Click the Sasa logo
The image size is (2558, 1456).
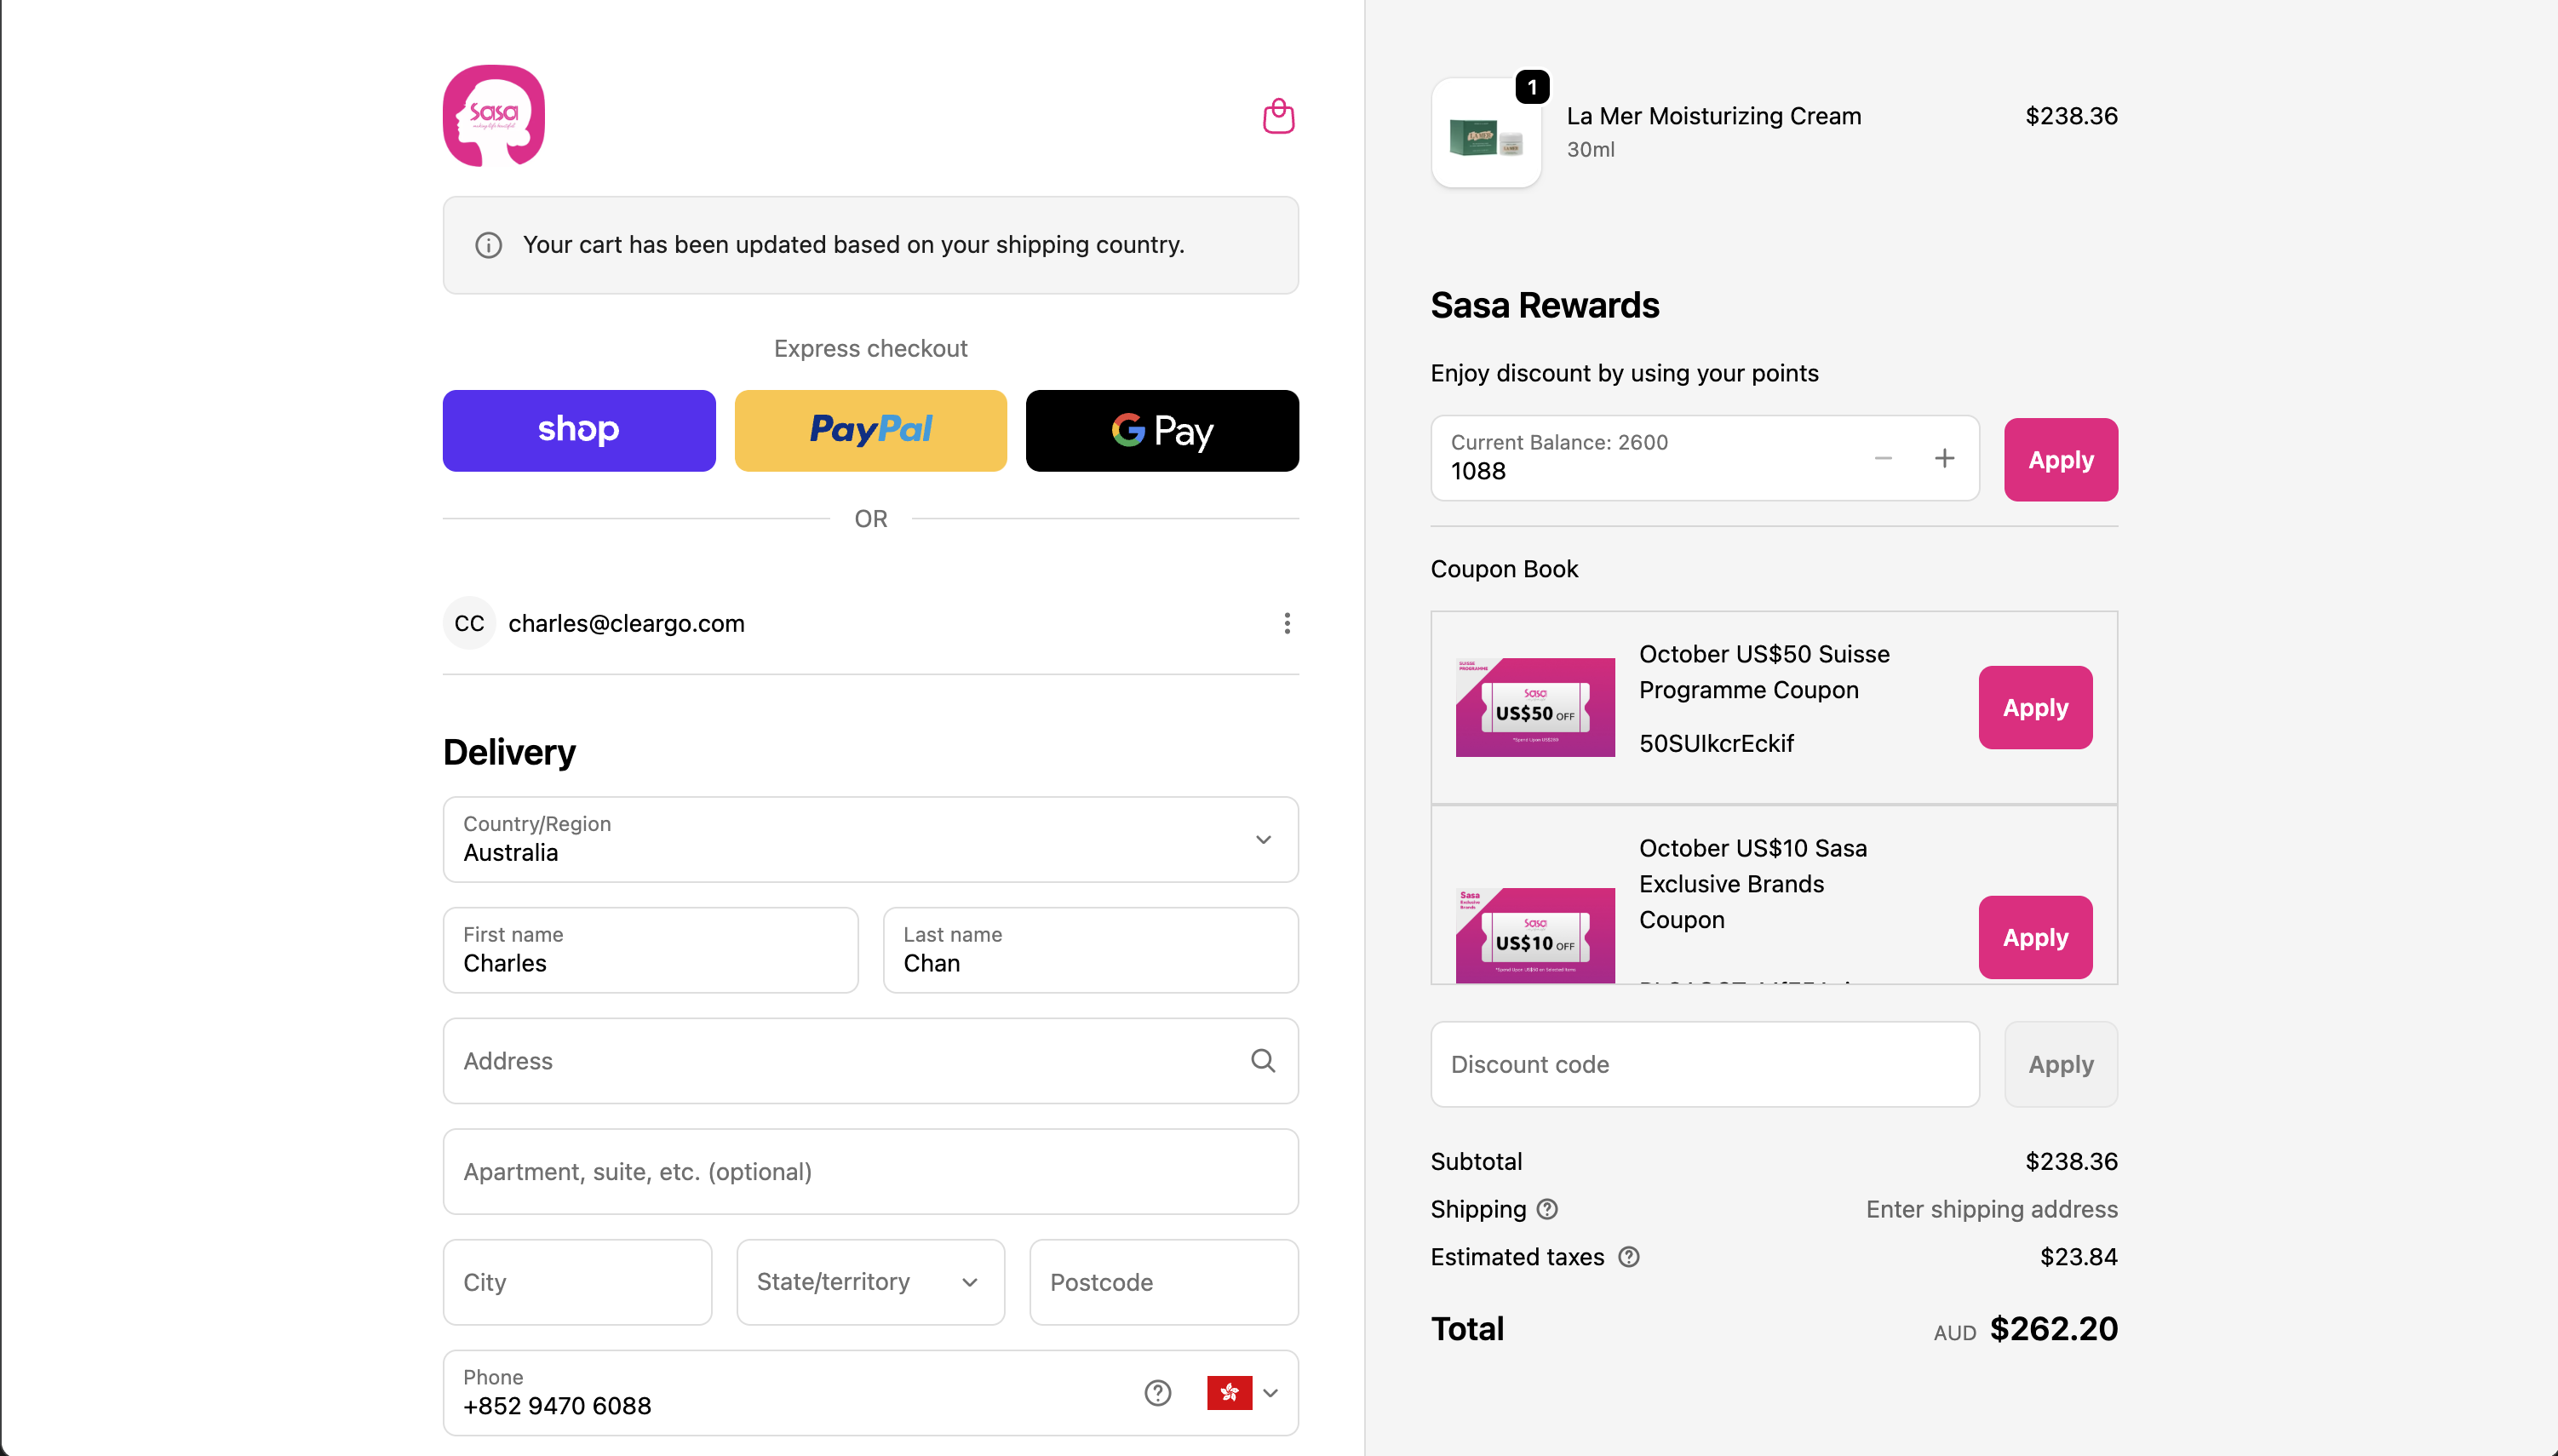coord(493,115)
